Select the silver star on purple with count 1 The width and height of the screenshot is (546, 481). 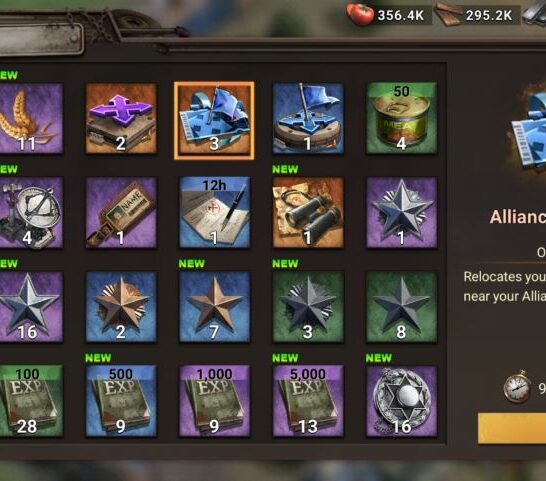401,213
